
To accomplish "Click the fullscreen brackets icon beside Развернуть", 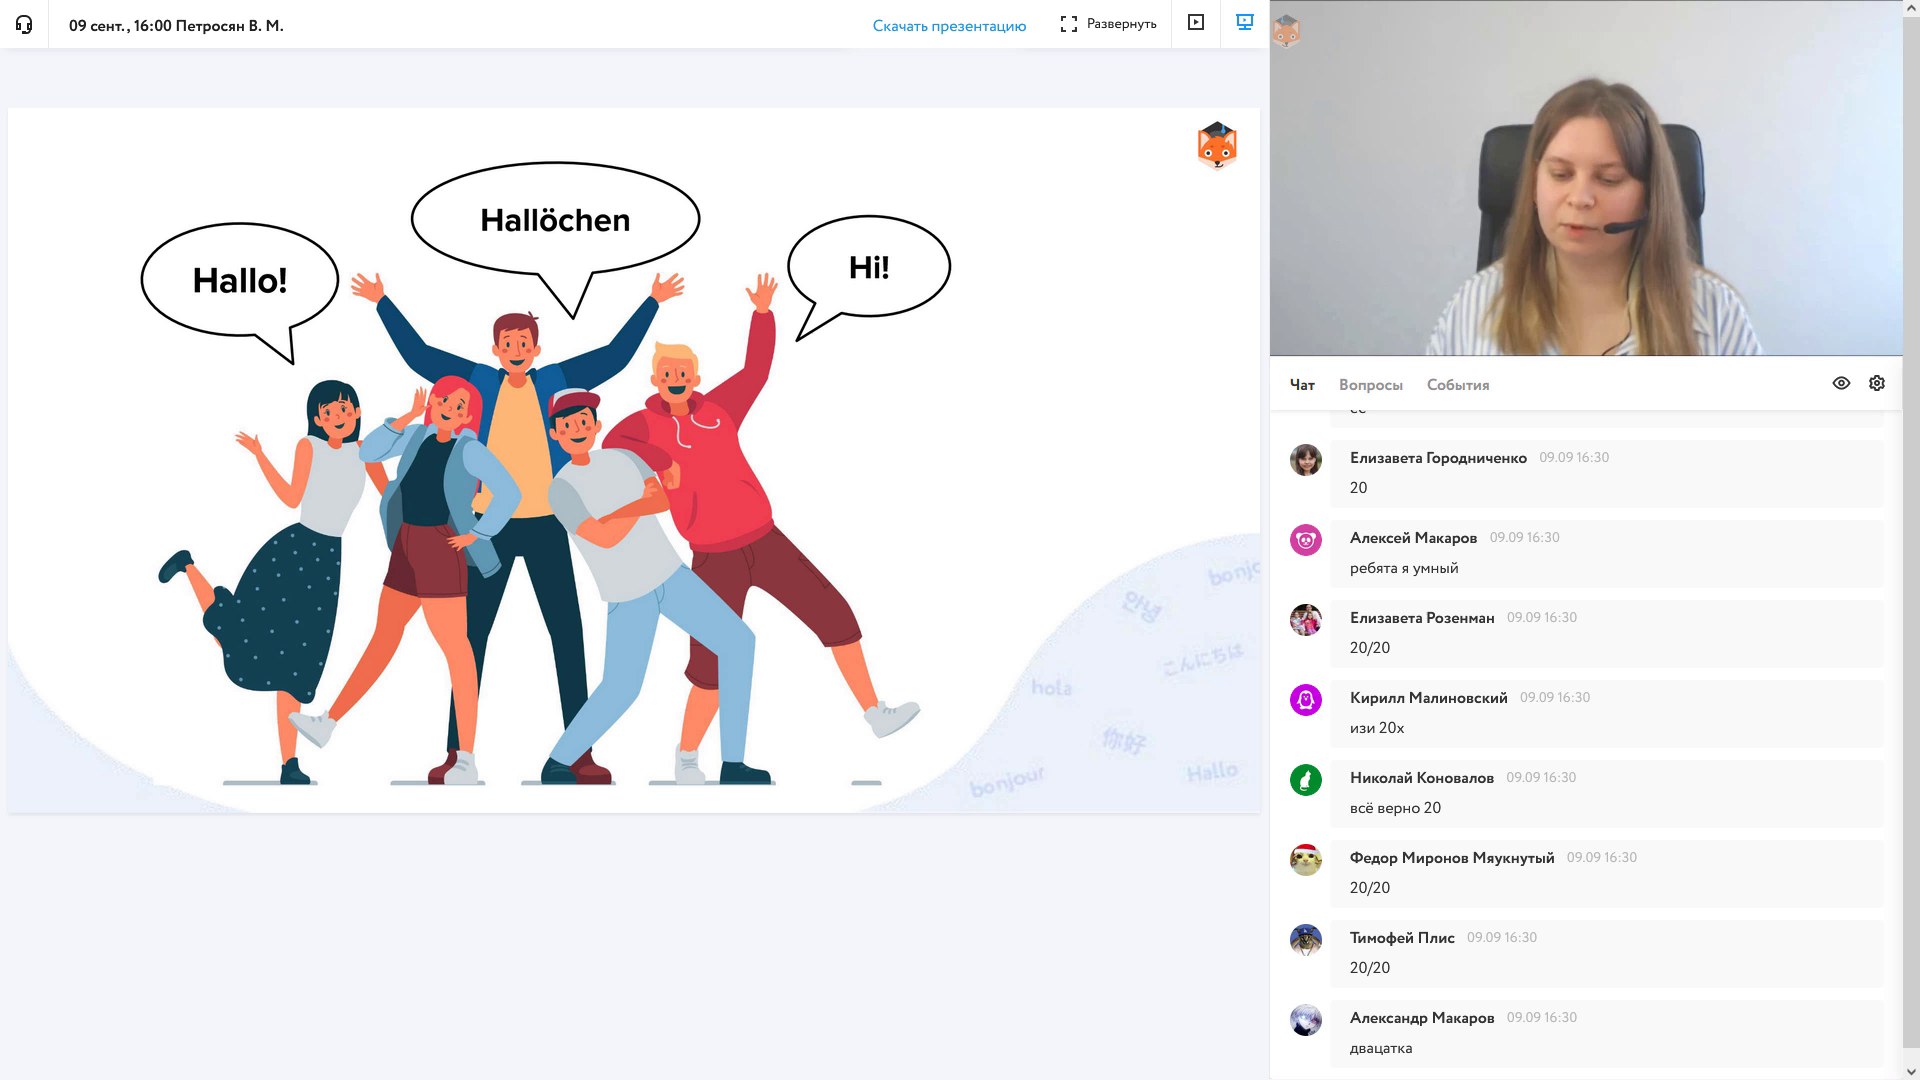I will [1069, 24].
